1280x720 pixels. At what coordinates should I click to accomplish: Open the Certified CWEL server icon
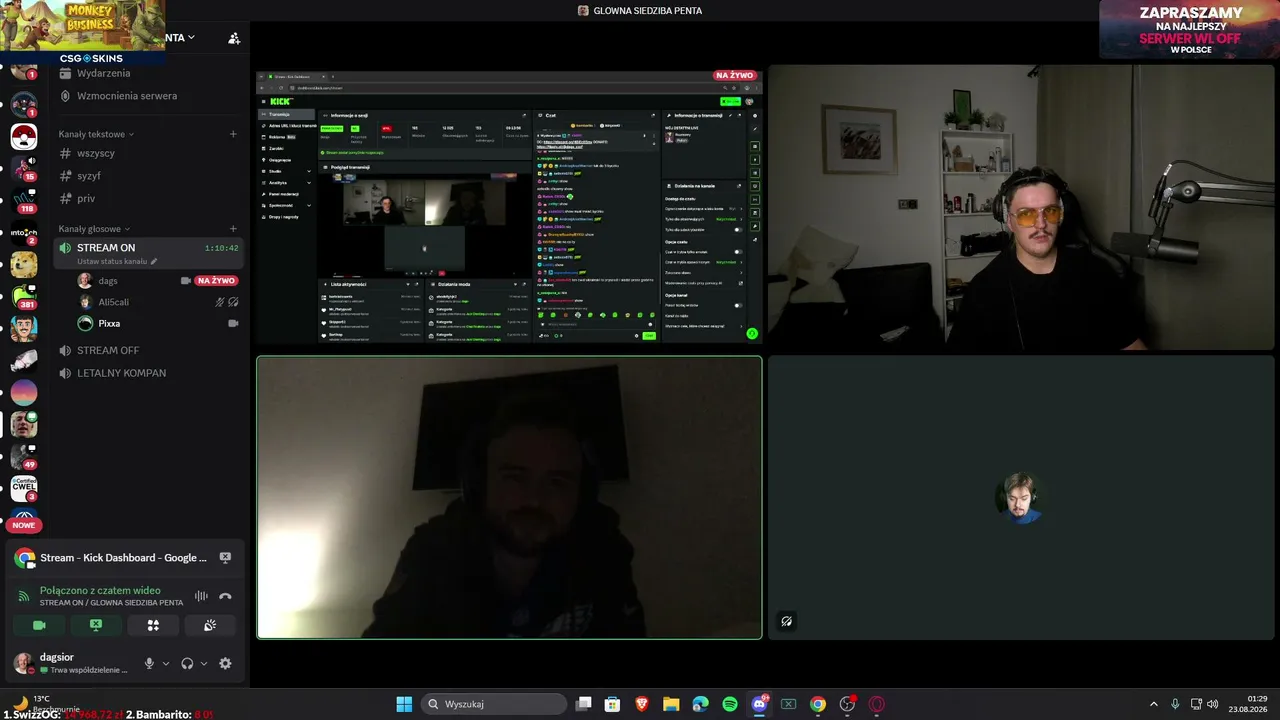tap(24, 488)
